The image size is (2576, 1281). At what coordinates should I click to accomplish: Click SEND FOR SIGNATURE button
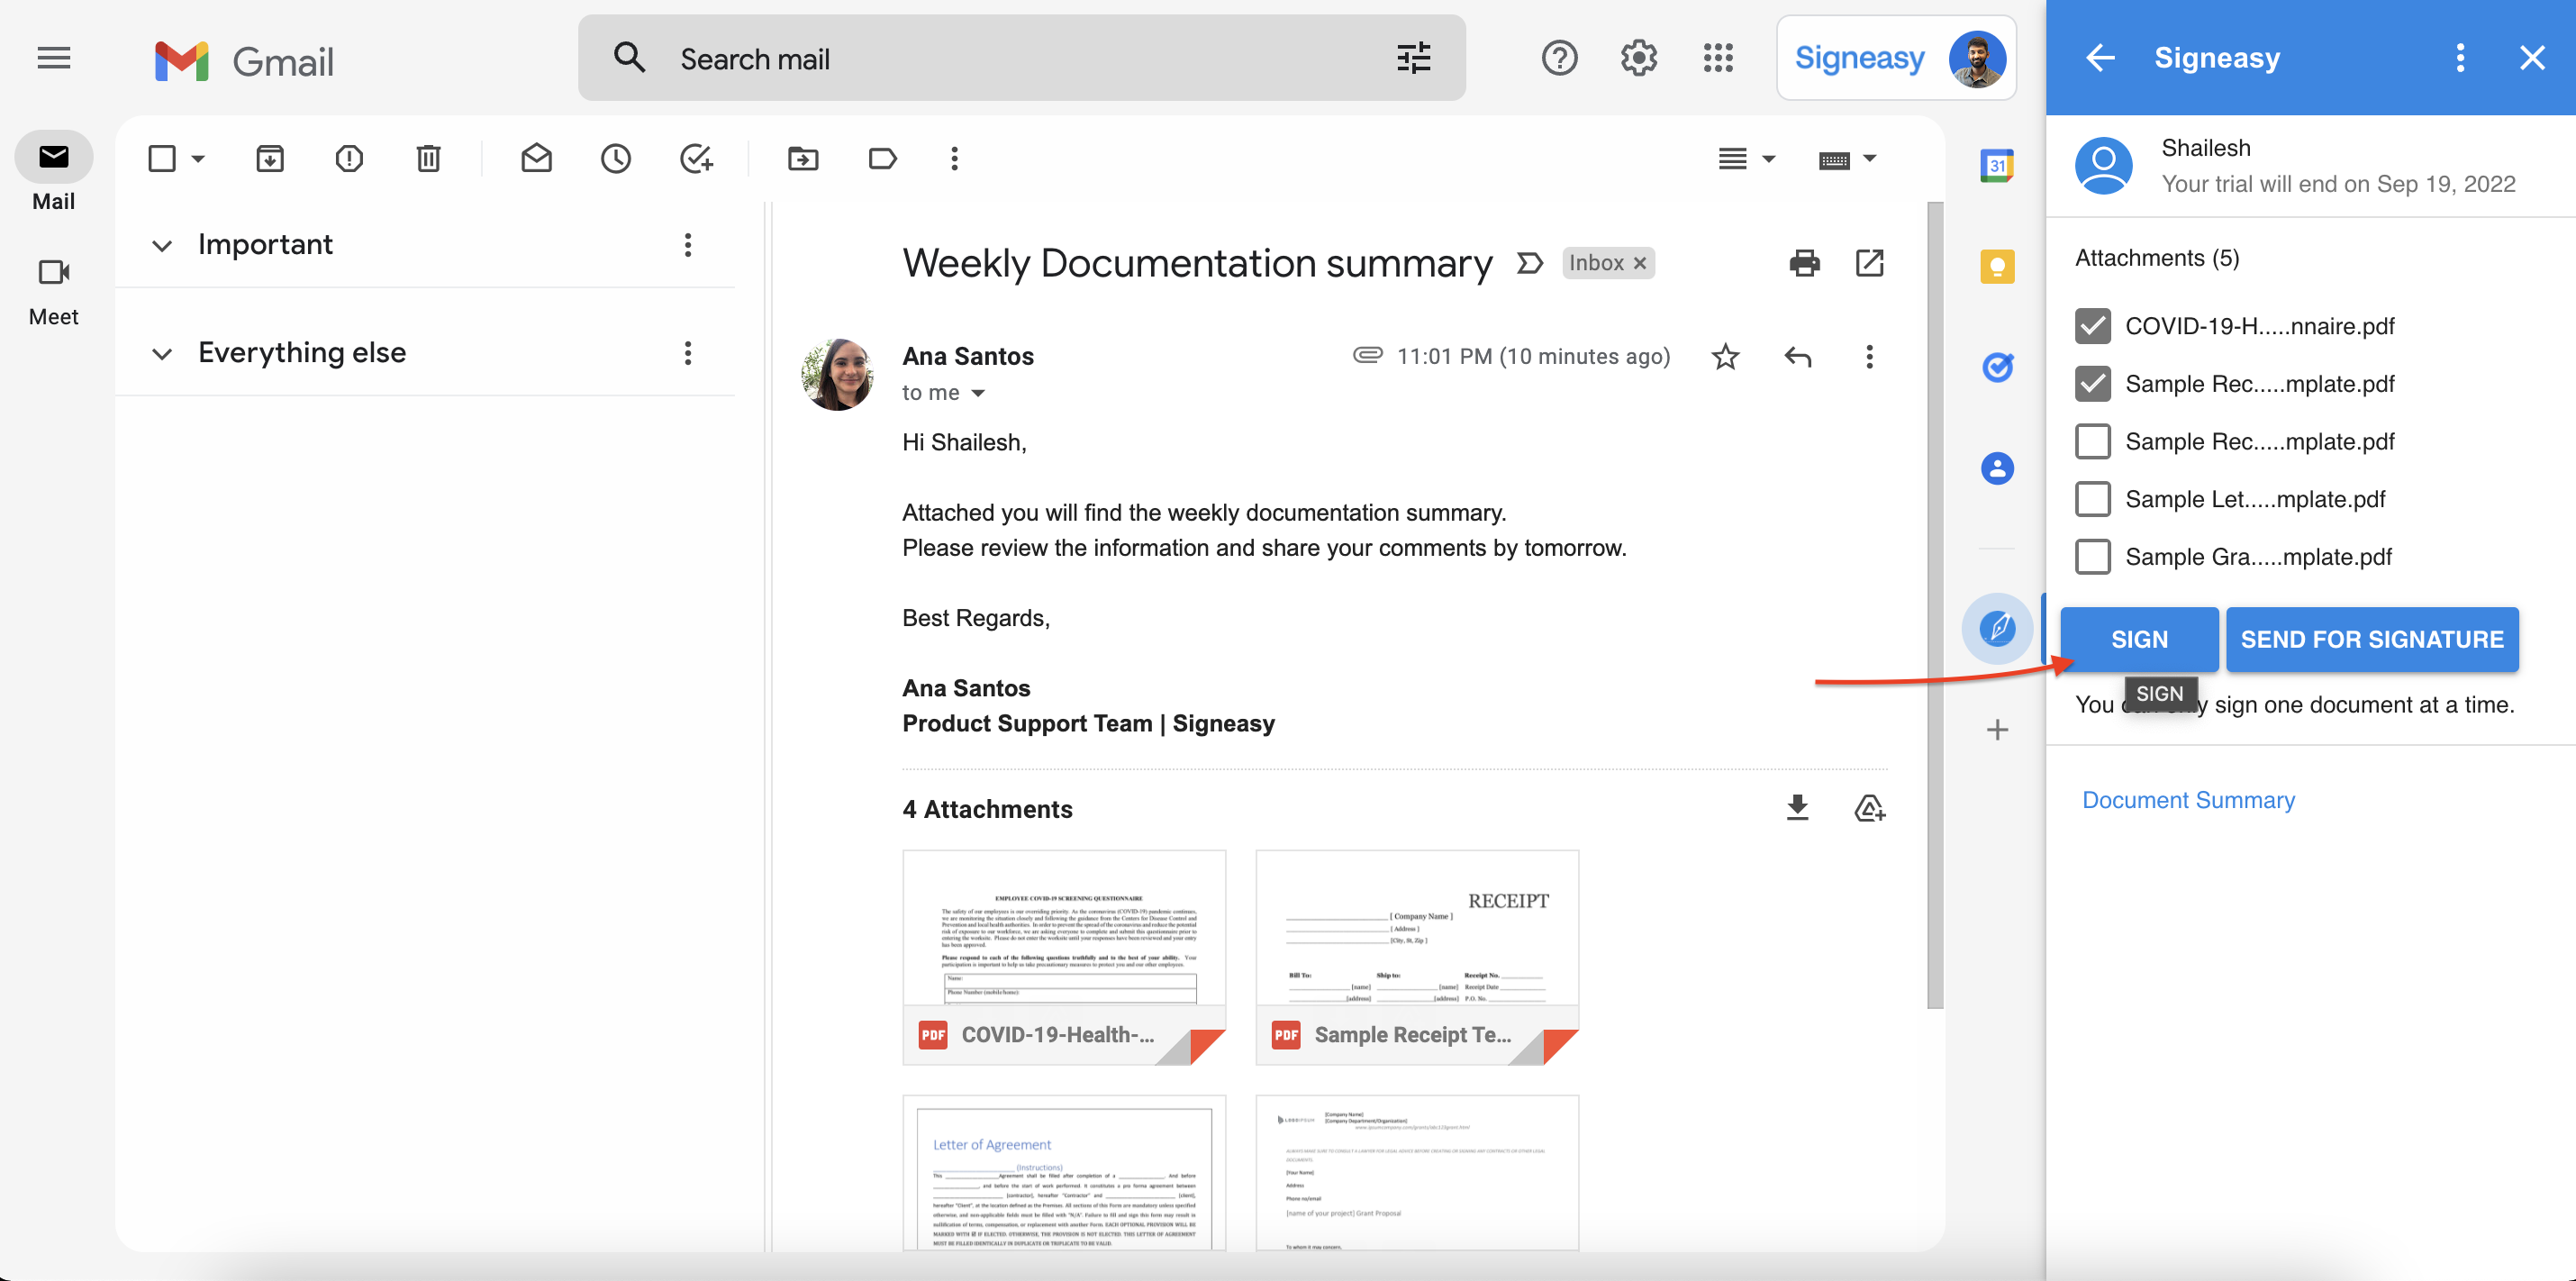click(2372, 639)
